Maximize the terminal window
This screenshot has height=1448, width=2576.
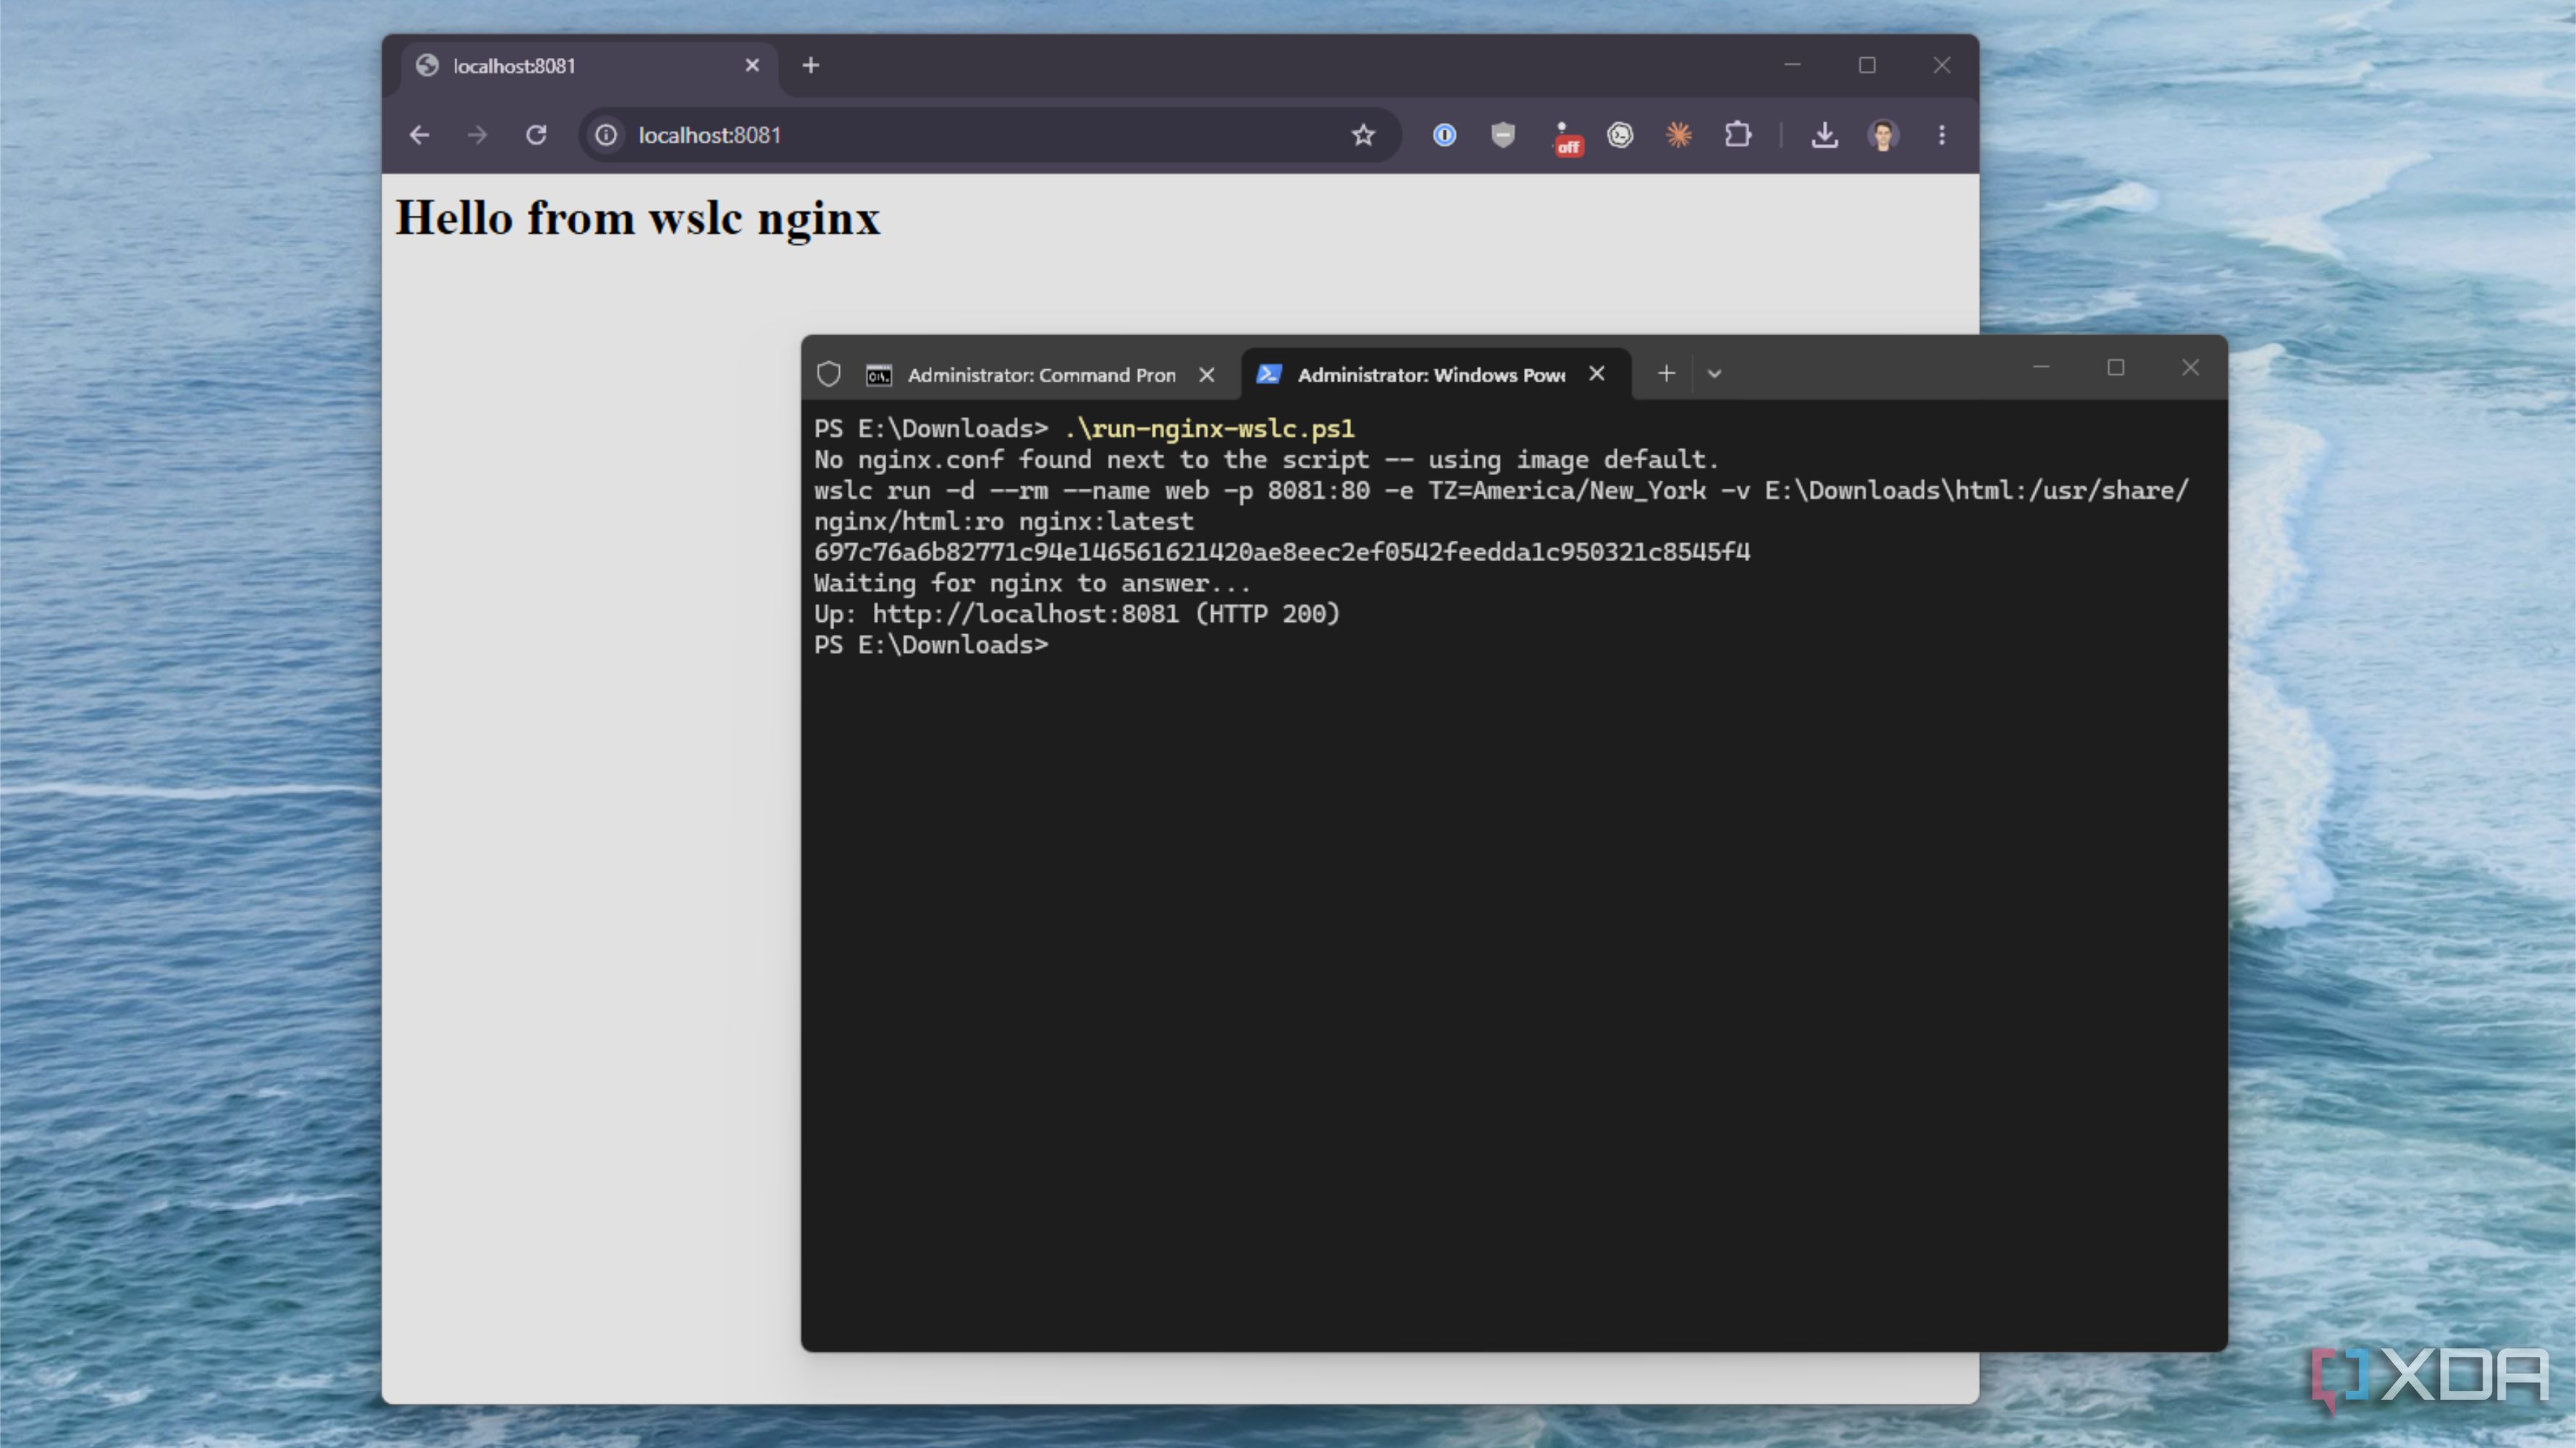coord(2116,368)
